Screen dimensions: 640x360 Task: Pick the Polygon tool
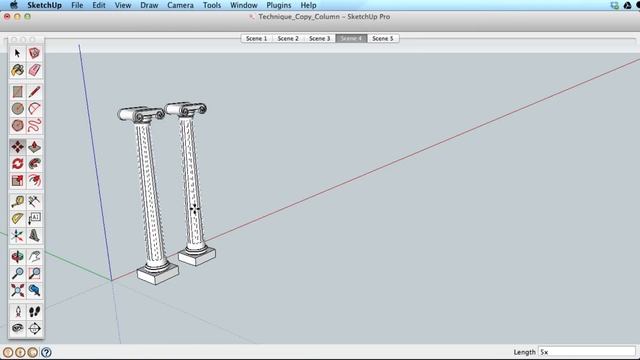[x=17, y=125]
